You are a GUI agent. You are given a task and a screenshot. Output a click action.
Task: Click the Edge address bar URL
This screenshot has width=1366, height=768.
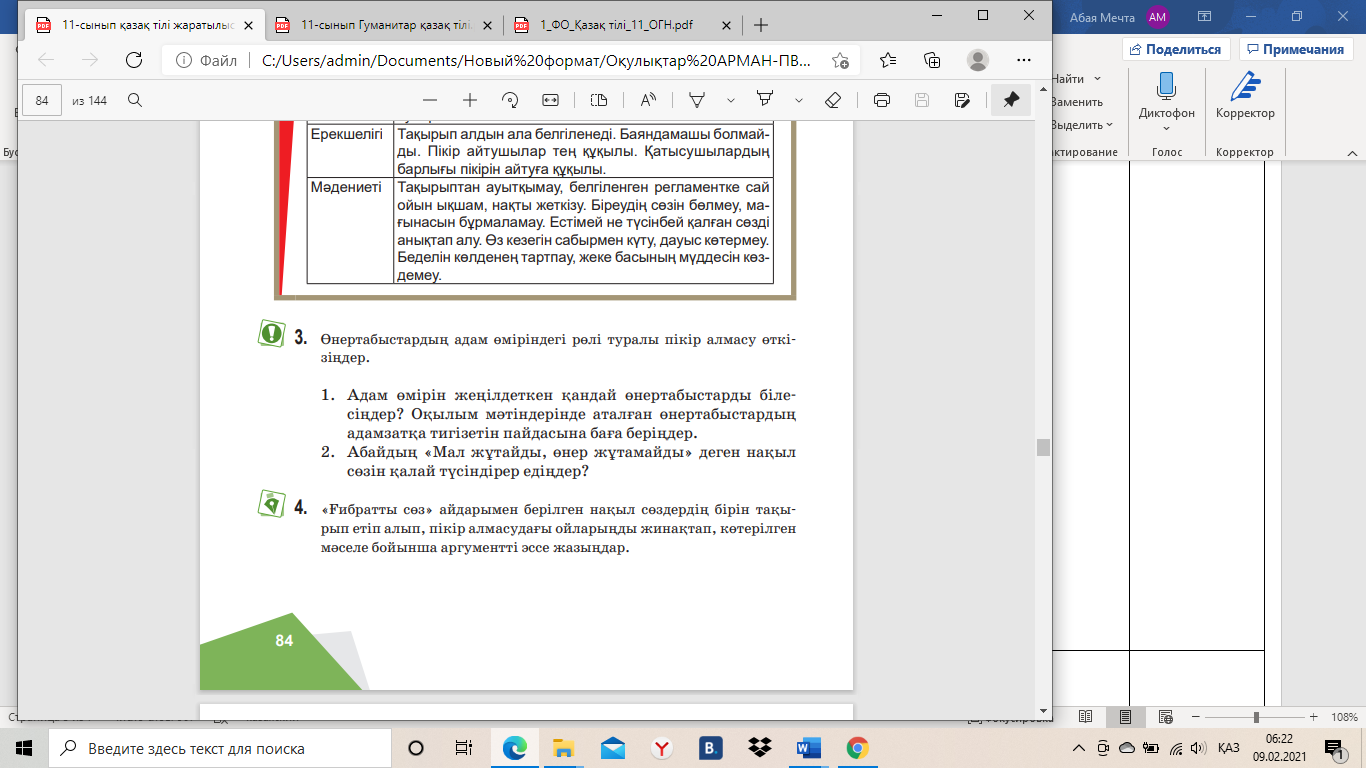pyautogui.click(x=536, y=60)
